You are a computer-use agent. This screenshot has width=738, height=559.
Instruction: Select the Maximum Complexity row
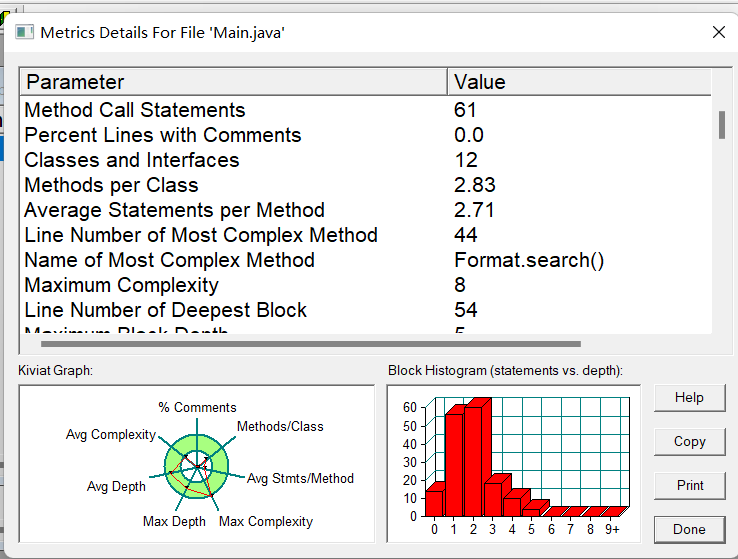[x=366, y=285]
